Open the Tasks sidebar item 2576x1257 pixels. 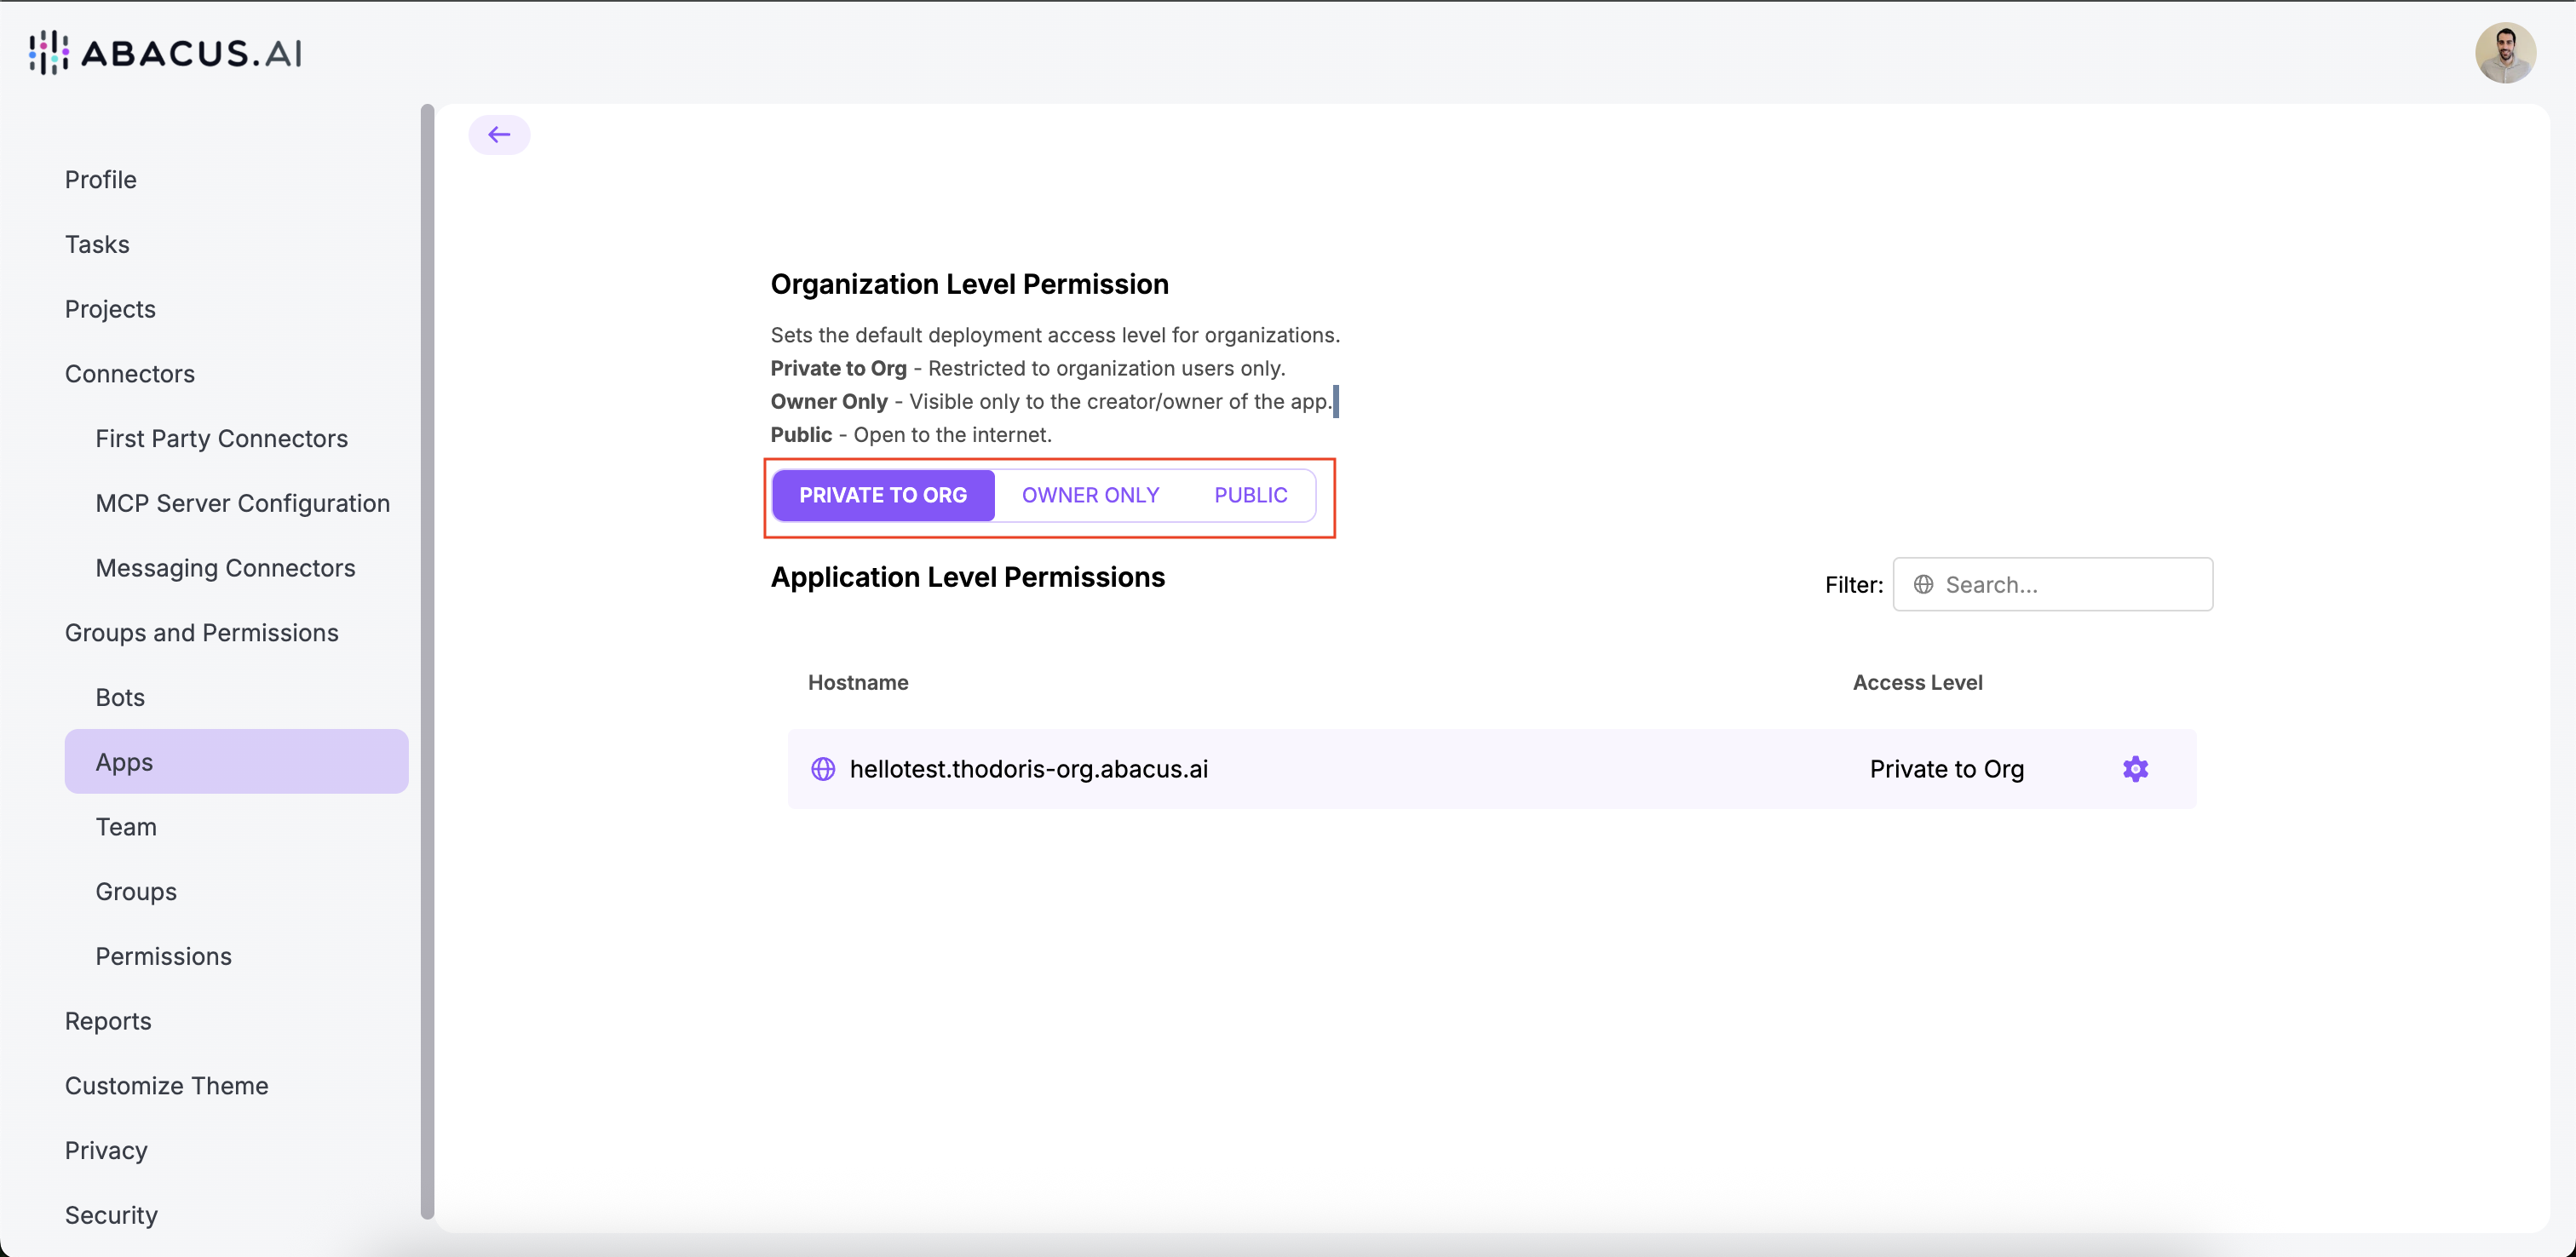coord(97,245)
